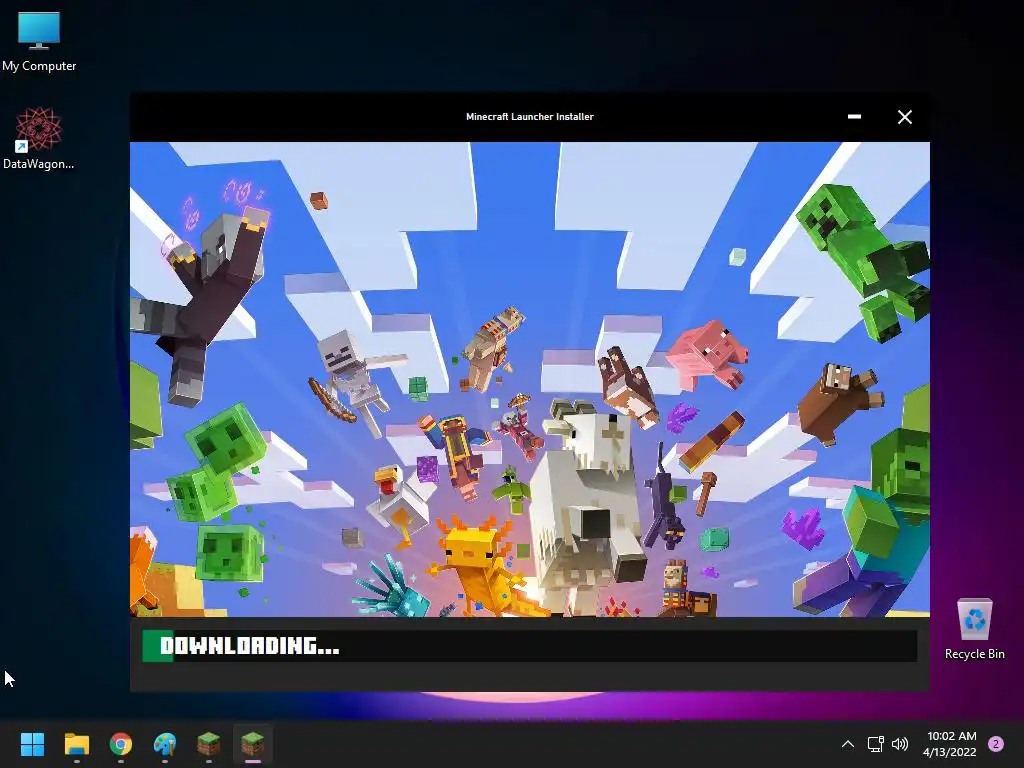Open the Paint app in the taskbar
Image resolution: width=1024 pixels, height=768 pixels.
tap(165, 744)
